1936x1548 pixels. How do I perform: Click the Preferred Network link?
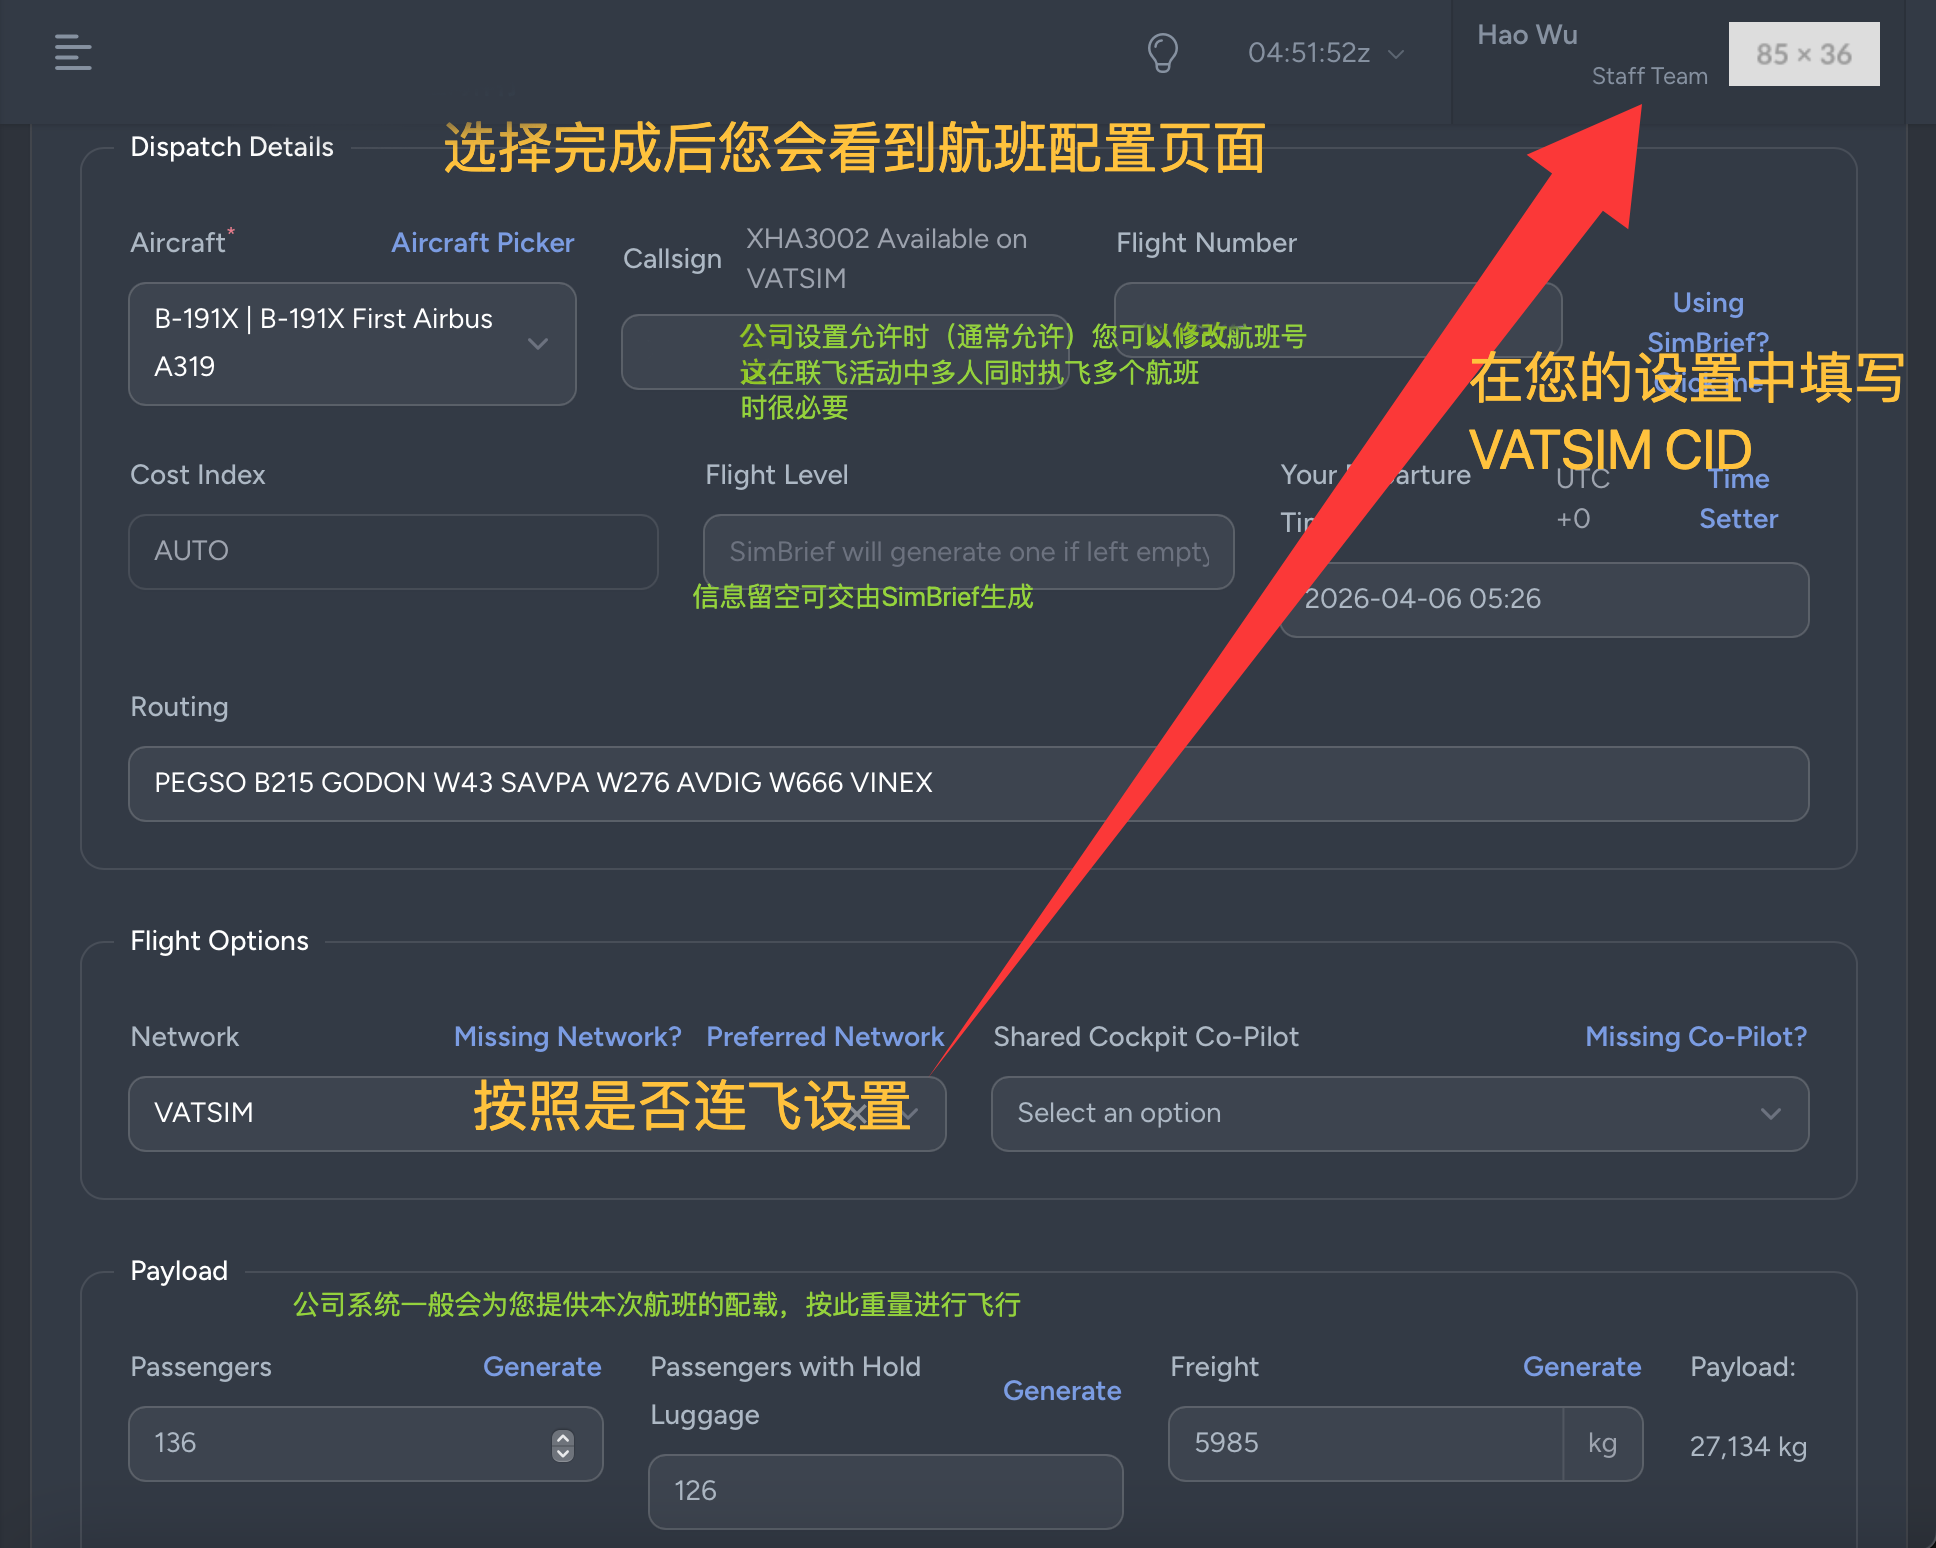click(x=825, y=1037)
